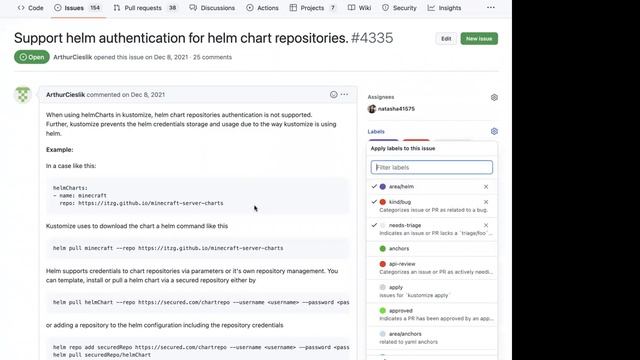
Task: Open the Wiki tab
Action: 360,8
